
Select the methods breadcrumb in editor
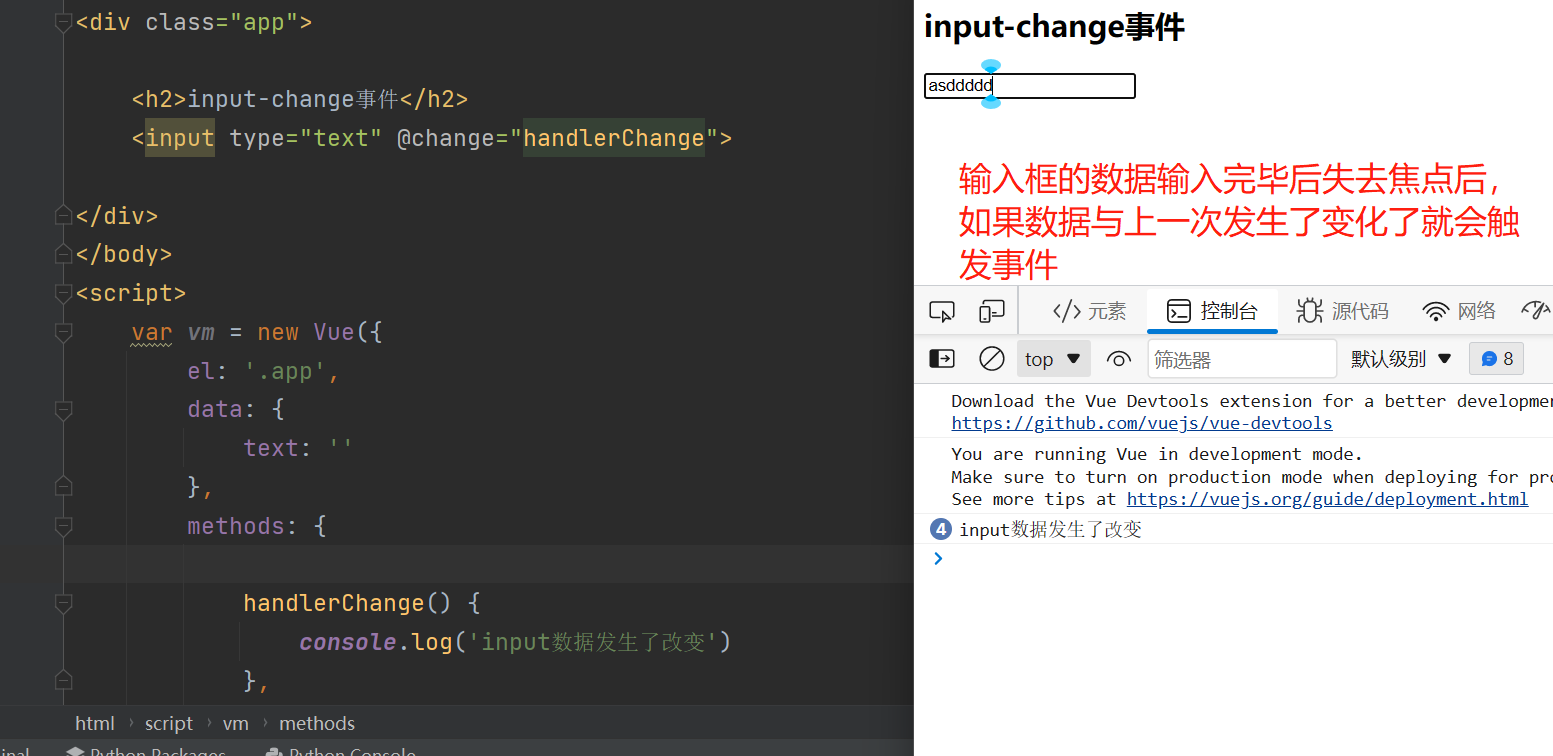tap(317, 723)
